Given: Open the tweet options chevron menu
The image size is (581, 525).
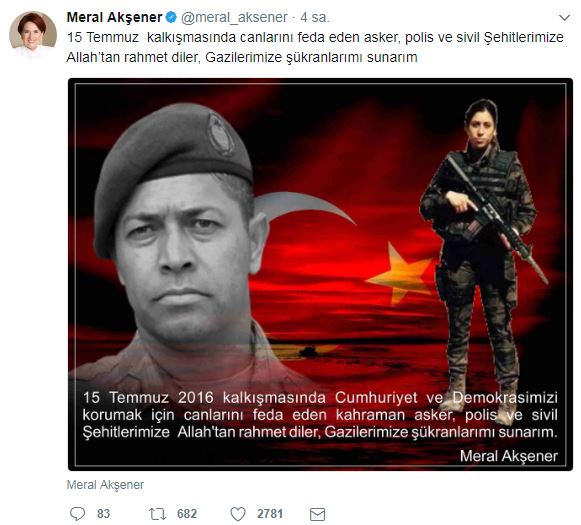Looking at the screenshot, I should 564,18.
